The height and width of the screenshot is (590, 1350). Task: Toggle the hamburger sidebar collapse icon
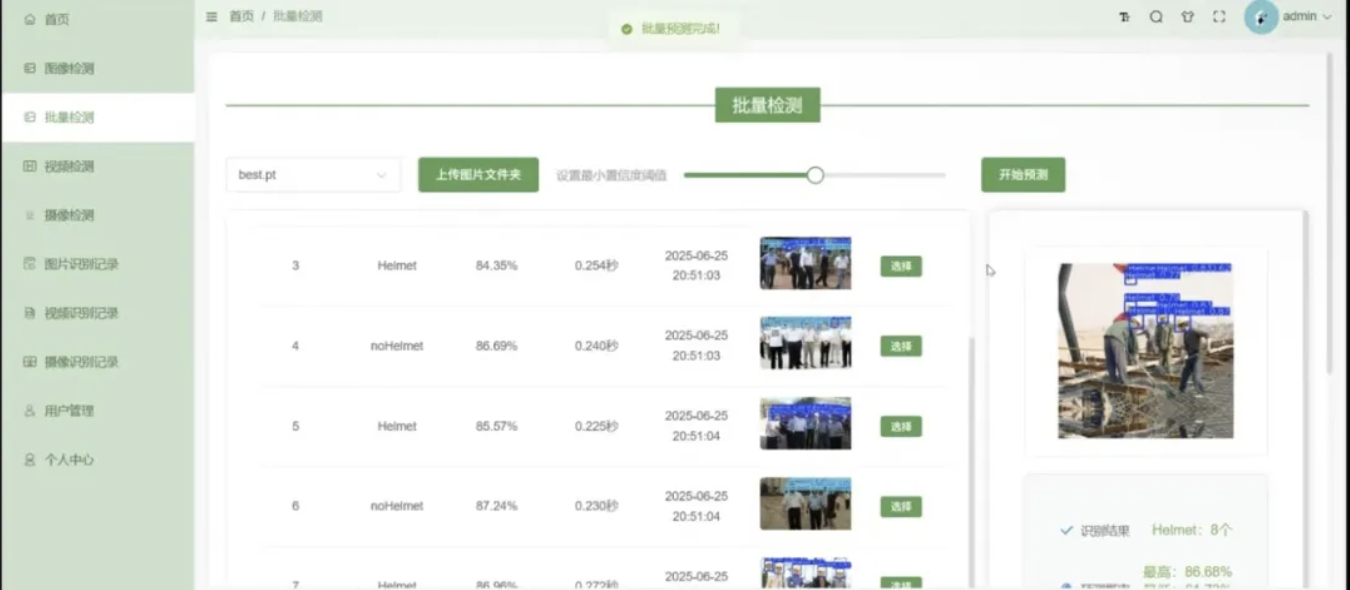coord(211,17)
